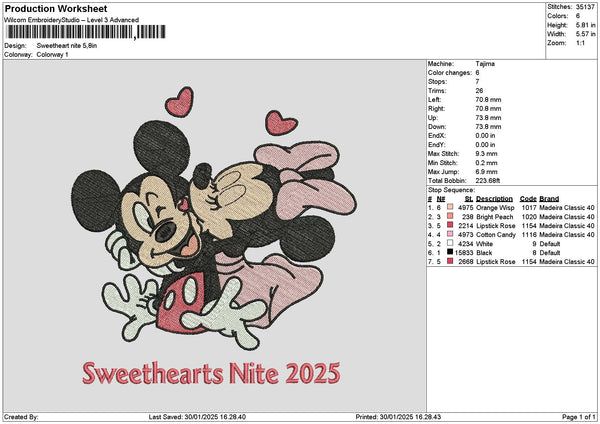Select the White thread swatch
600x424 pixels.
[x=451, y=243]
